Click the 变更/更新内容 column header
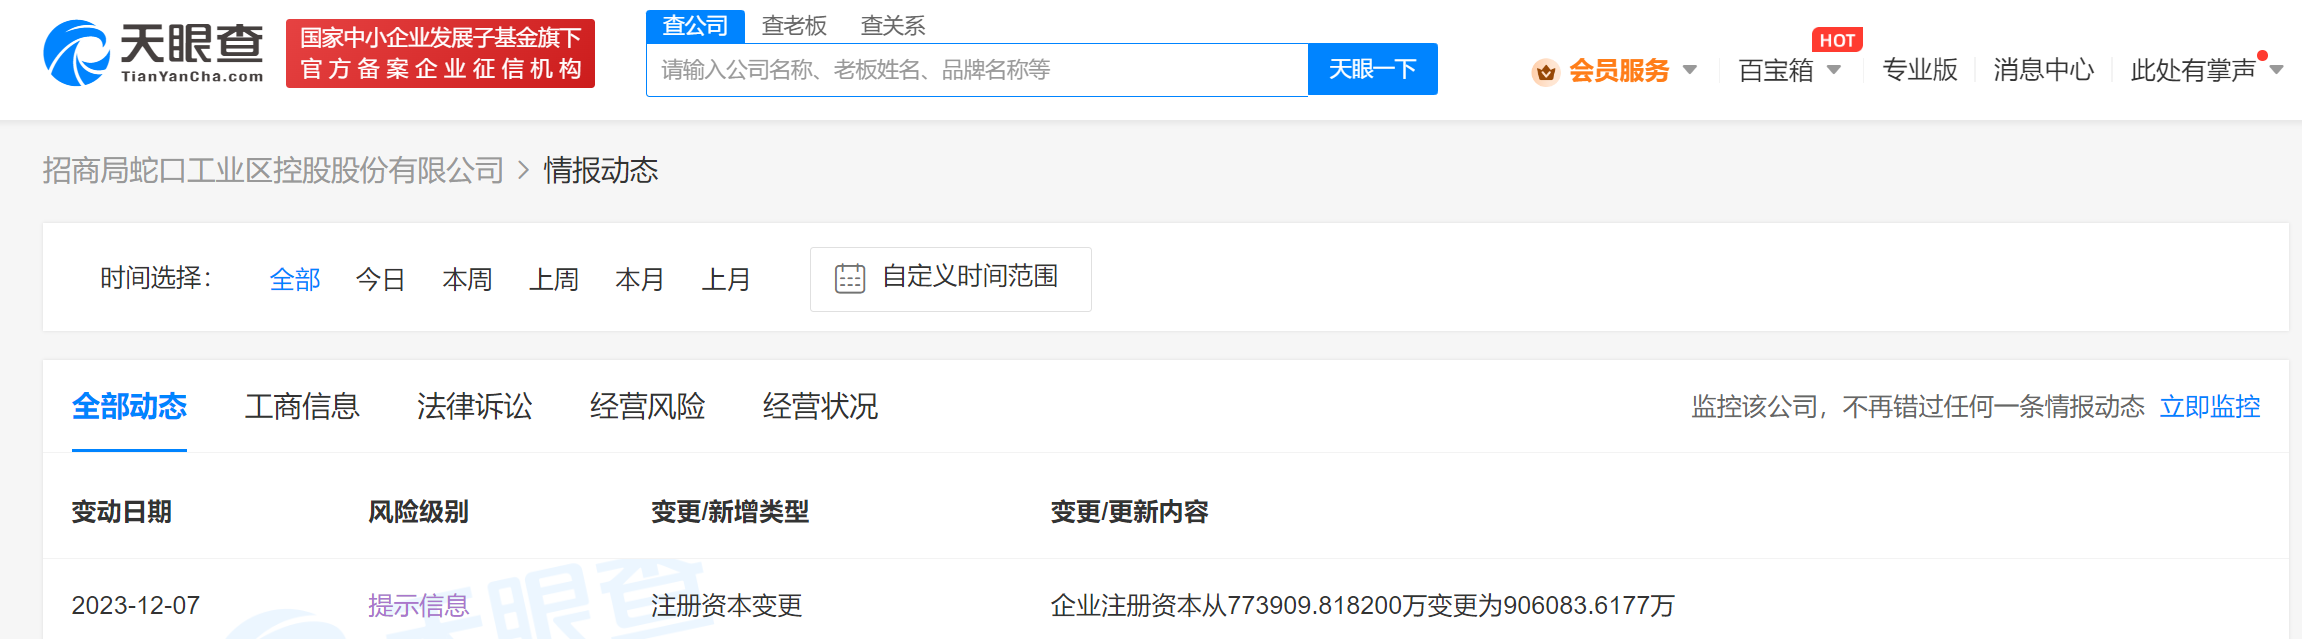The image size is (2302, 639). click(1129, 512)
